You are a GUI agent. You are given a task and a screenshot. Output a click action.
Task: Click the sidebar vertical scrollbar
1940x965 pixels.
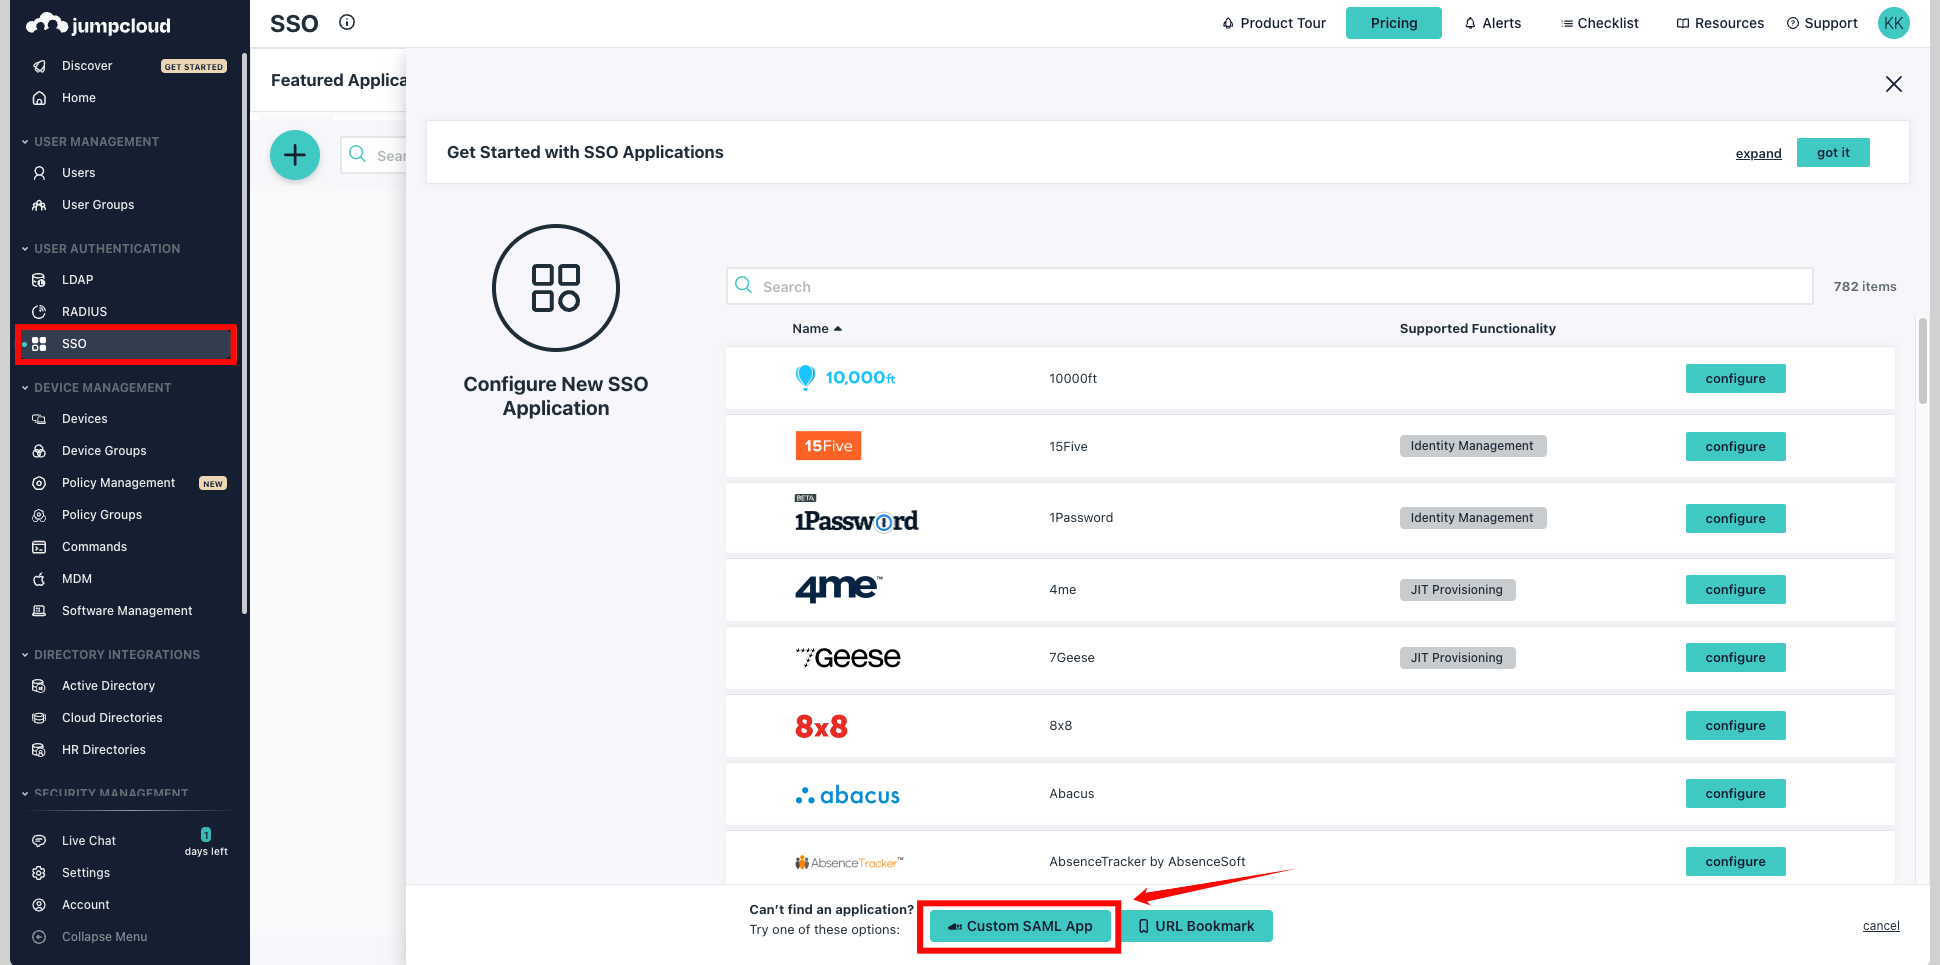pos(244,335)
